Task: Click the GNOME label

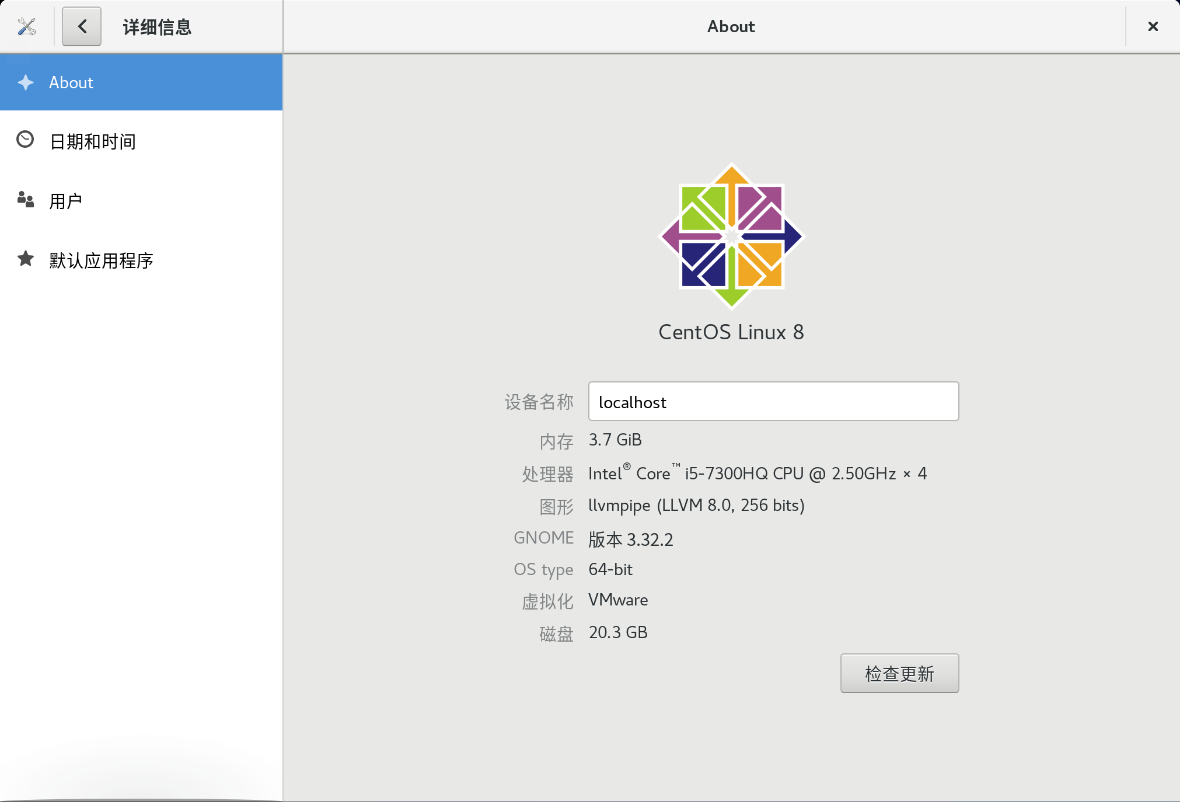Action: pyautogui.click(x=543, y=538)
